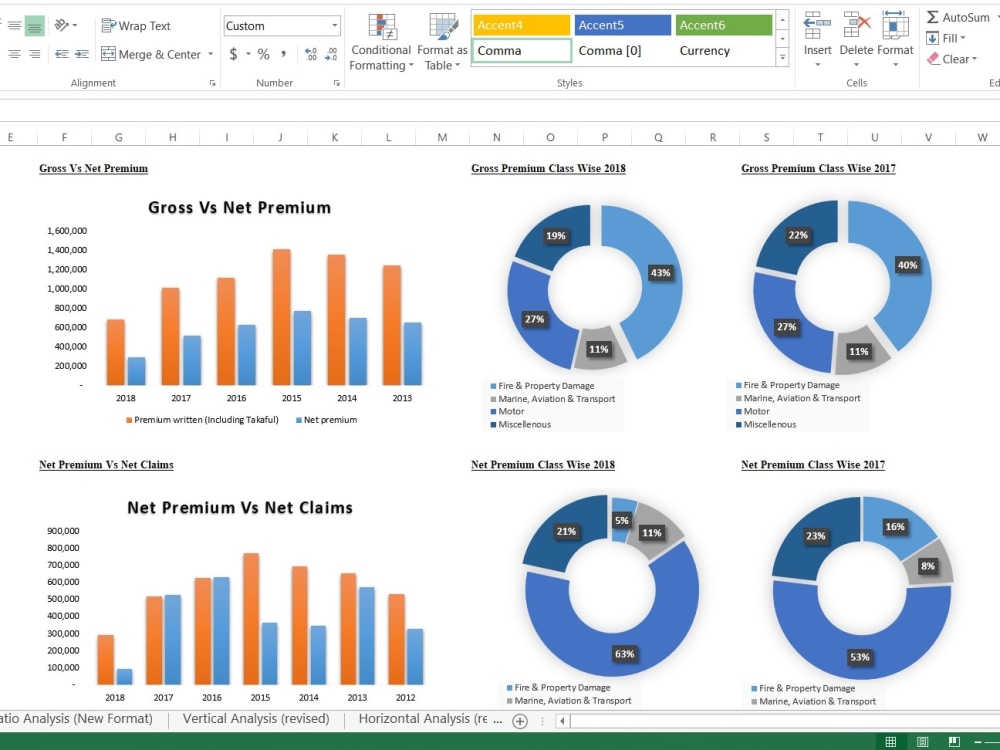This screenshot has height=750, width=1000.
Task: Select heading Net Premium Class Wise 2018
Action: click(543, 465)
